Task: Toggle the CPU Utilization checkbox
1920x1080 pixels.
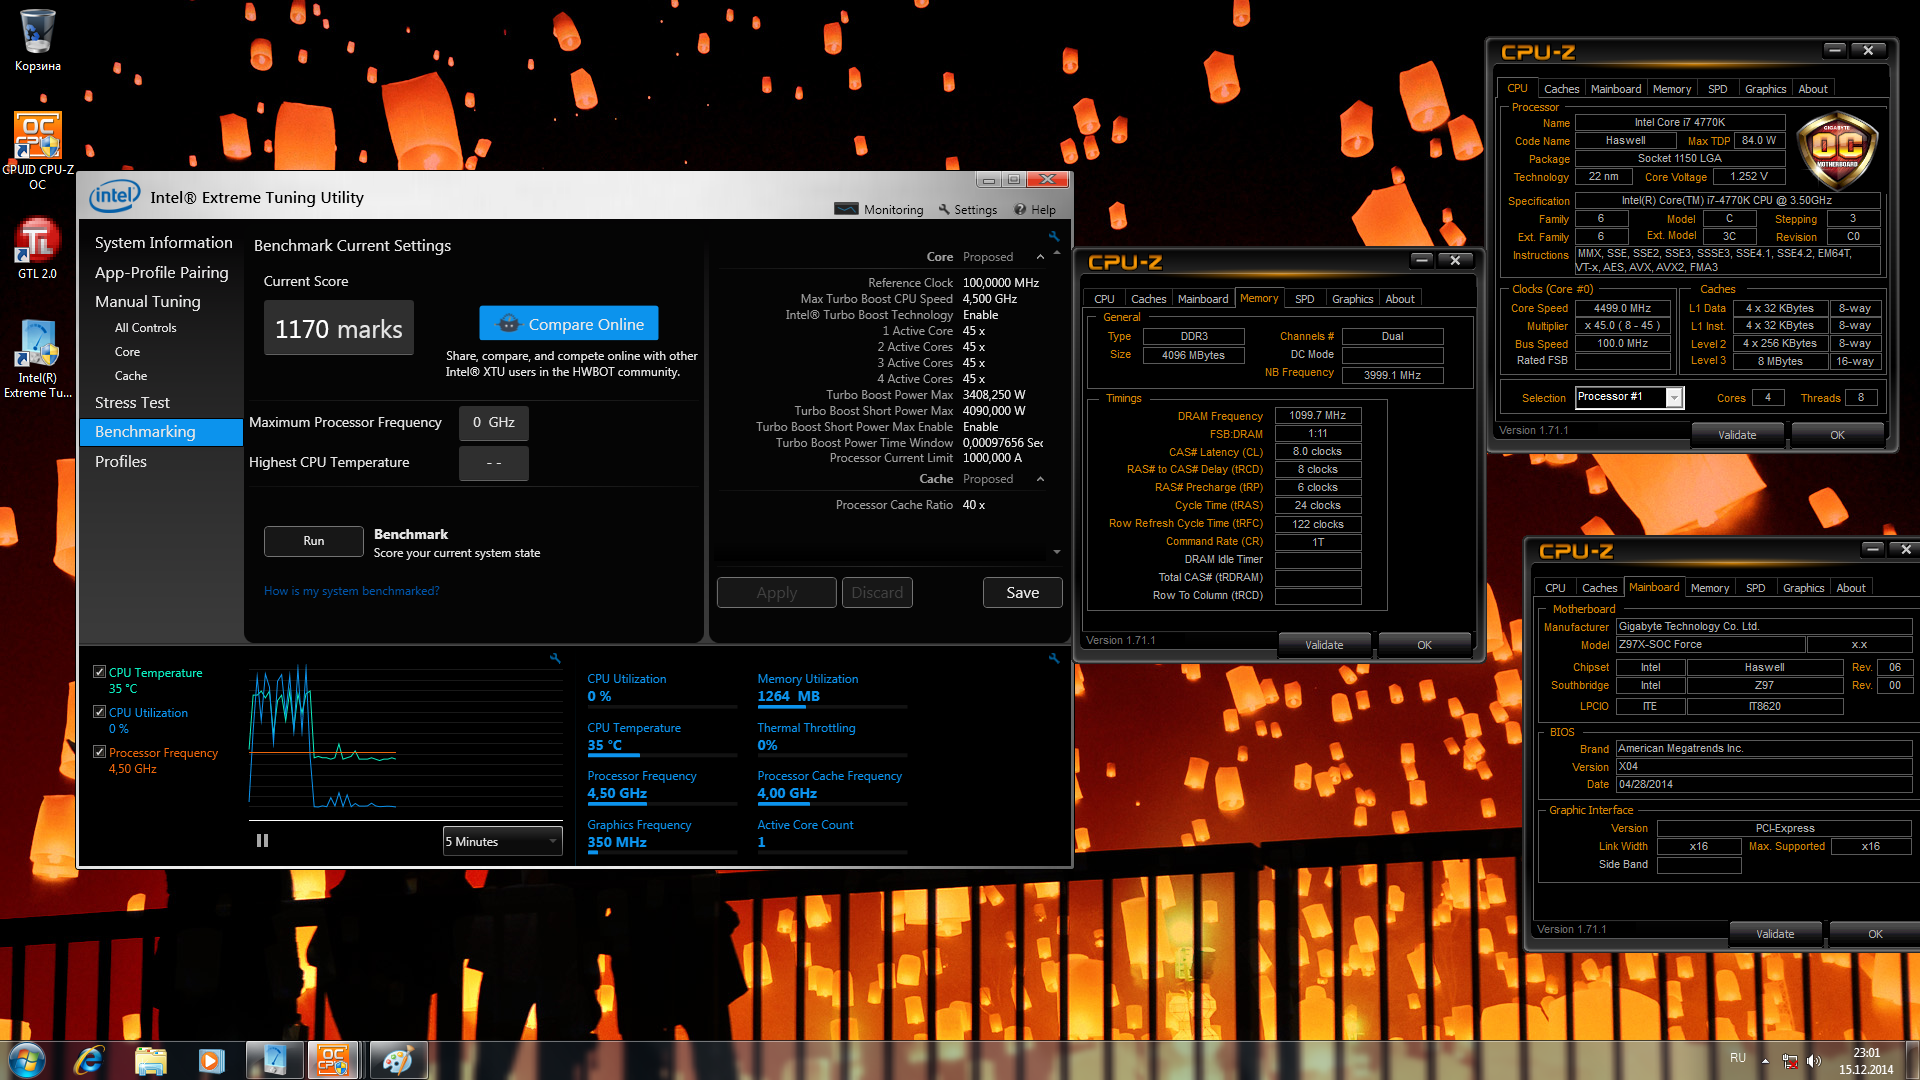Action: click(x=99, y=712)
